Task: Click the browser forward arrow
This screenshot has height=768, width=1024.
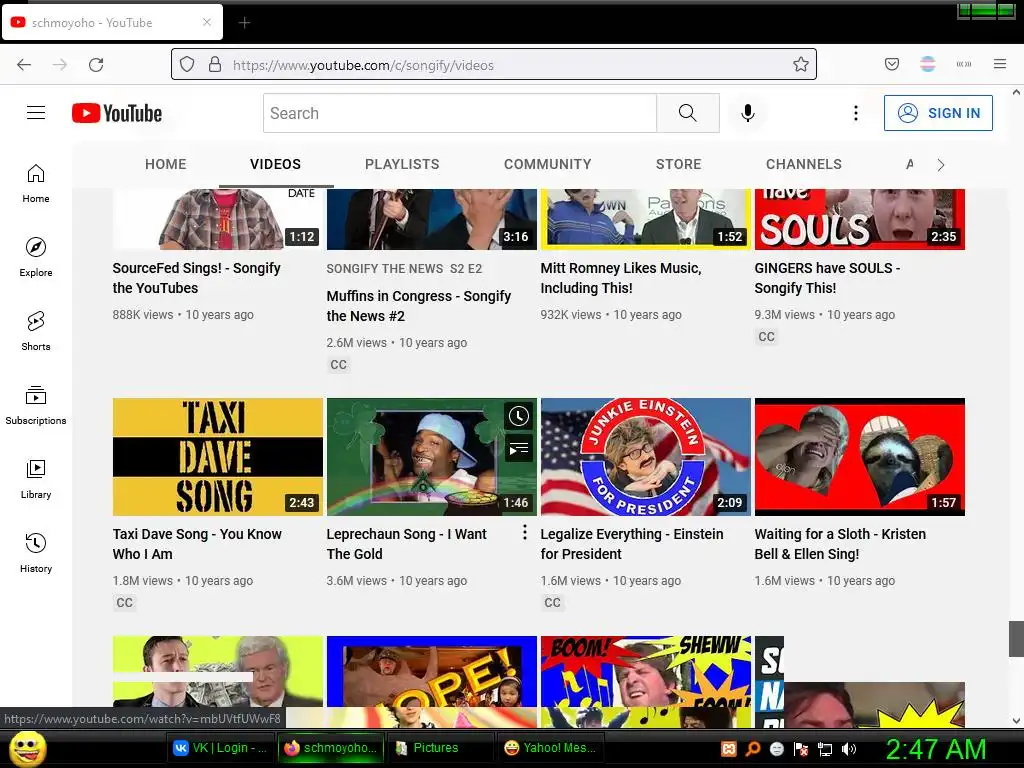Action: pyautogui.click(x=60, y=65)
